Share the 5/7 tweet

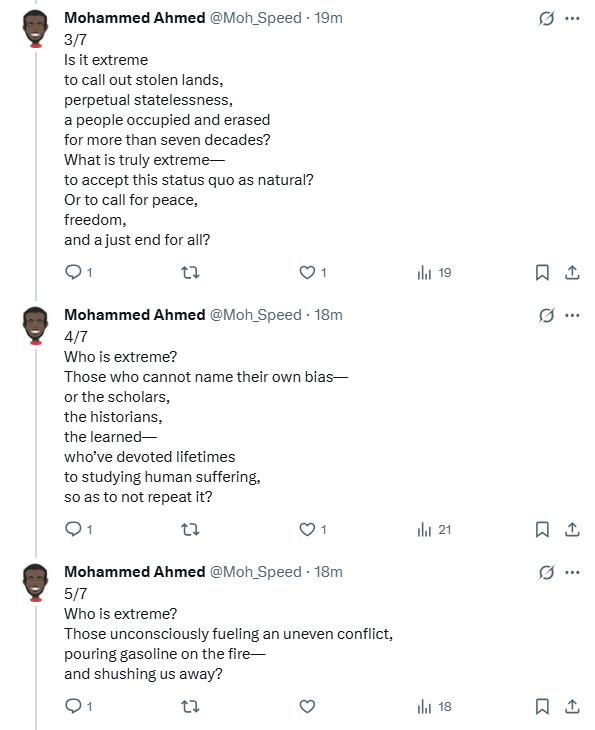572,706
